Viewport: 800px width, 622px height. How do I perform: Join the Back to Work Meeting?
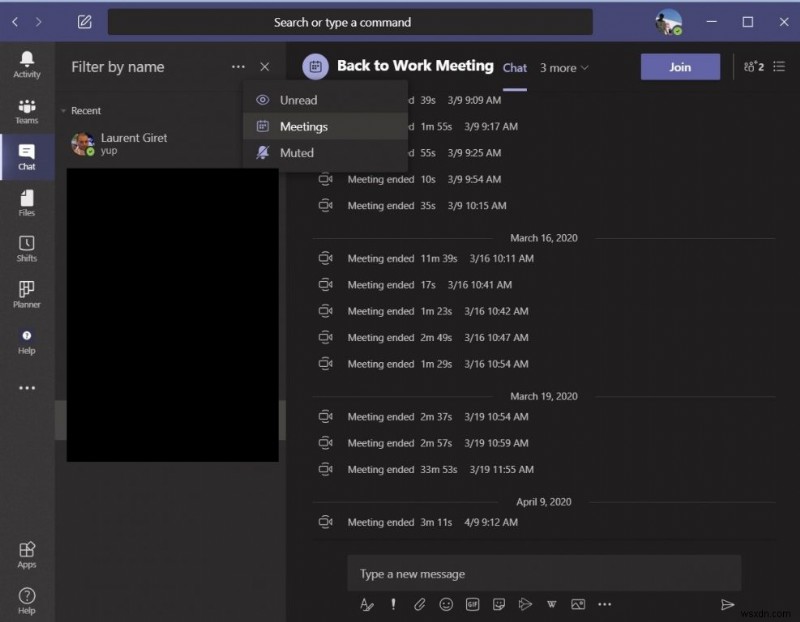(x=680, y=66)
